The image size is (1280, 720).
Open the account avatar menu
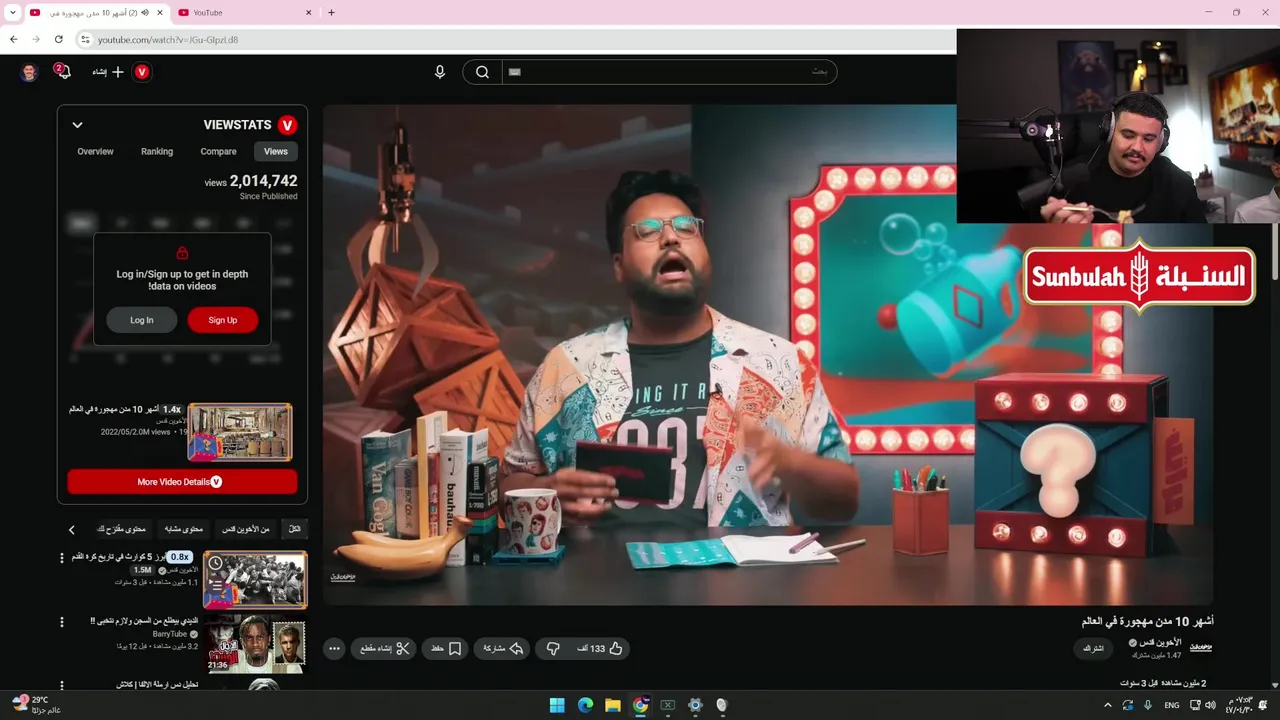click(29, 72)
